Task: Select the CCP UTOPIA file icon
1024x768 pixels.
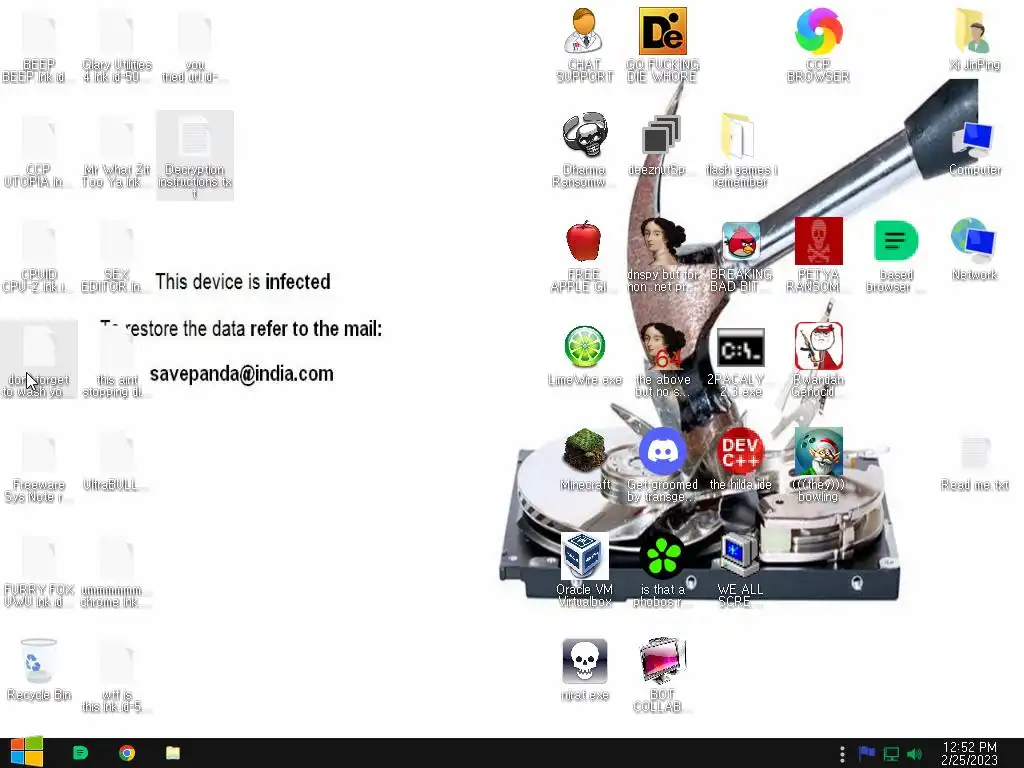Action: click(39, 152)
